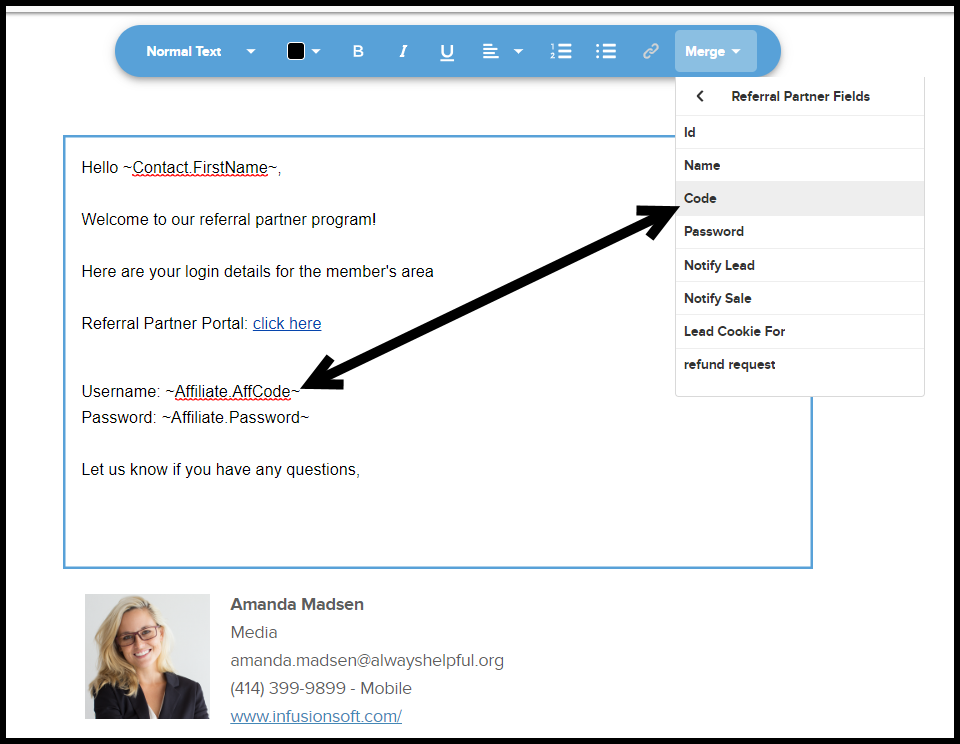Open the Merge dropdown menu
This screenshot has width=960, height=744.
coord(715,51)
